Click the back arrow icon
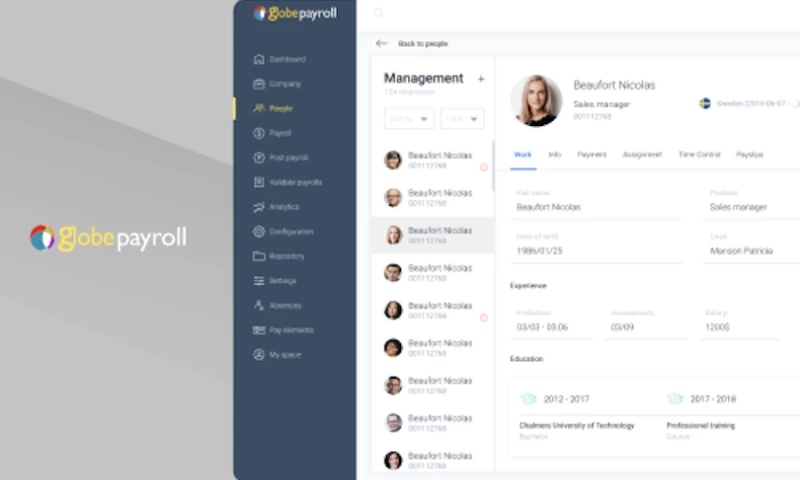The image size is (800, 480). (381, 43)
